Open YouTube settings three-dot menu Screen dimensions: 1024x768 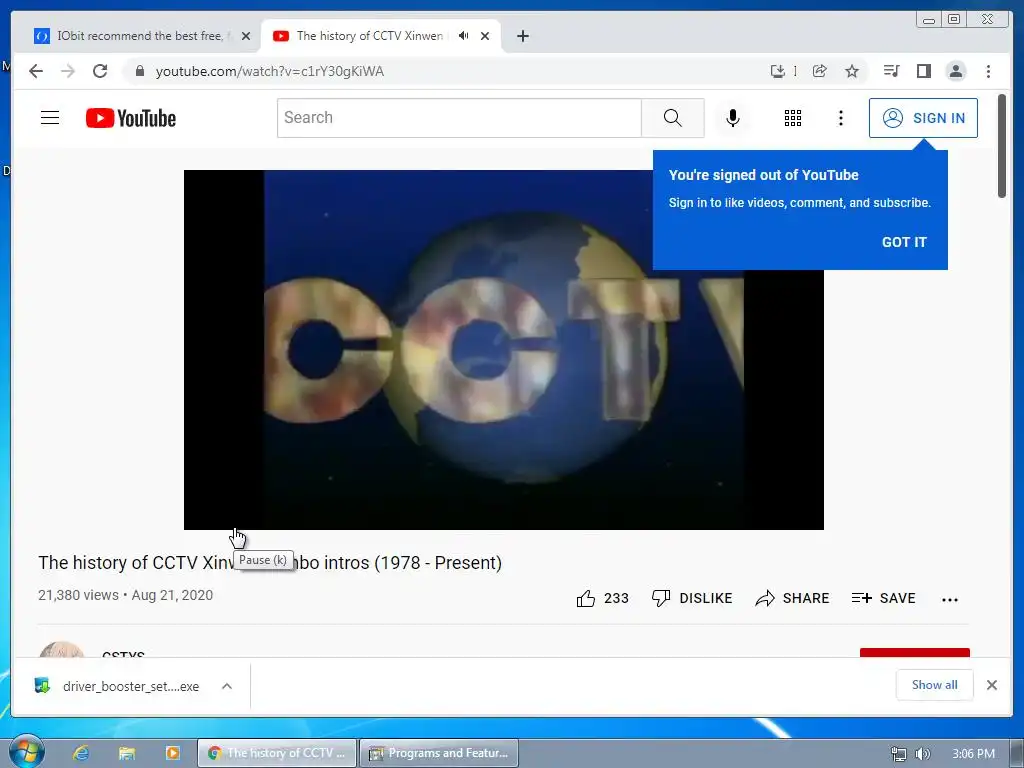coord(841,118)
